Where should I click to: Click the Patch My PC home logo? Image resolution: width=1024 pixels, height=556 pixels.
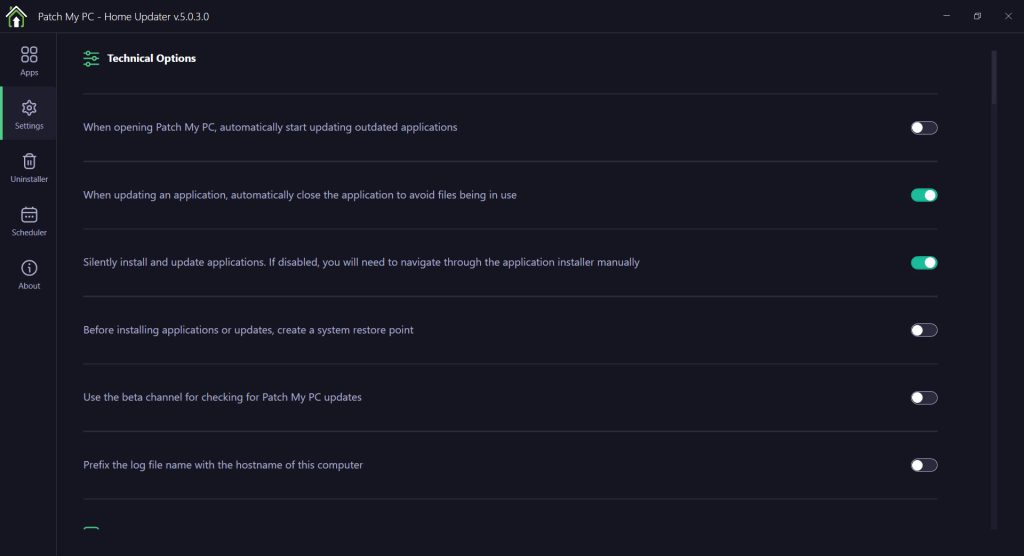[x=16, y=16]
